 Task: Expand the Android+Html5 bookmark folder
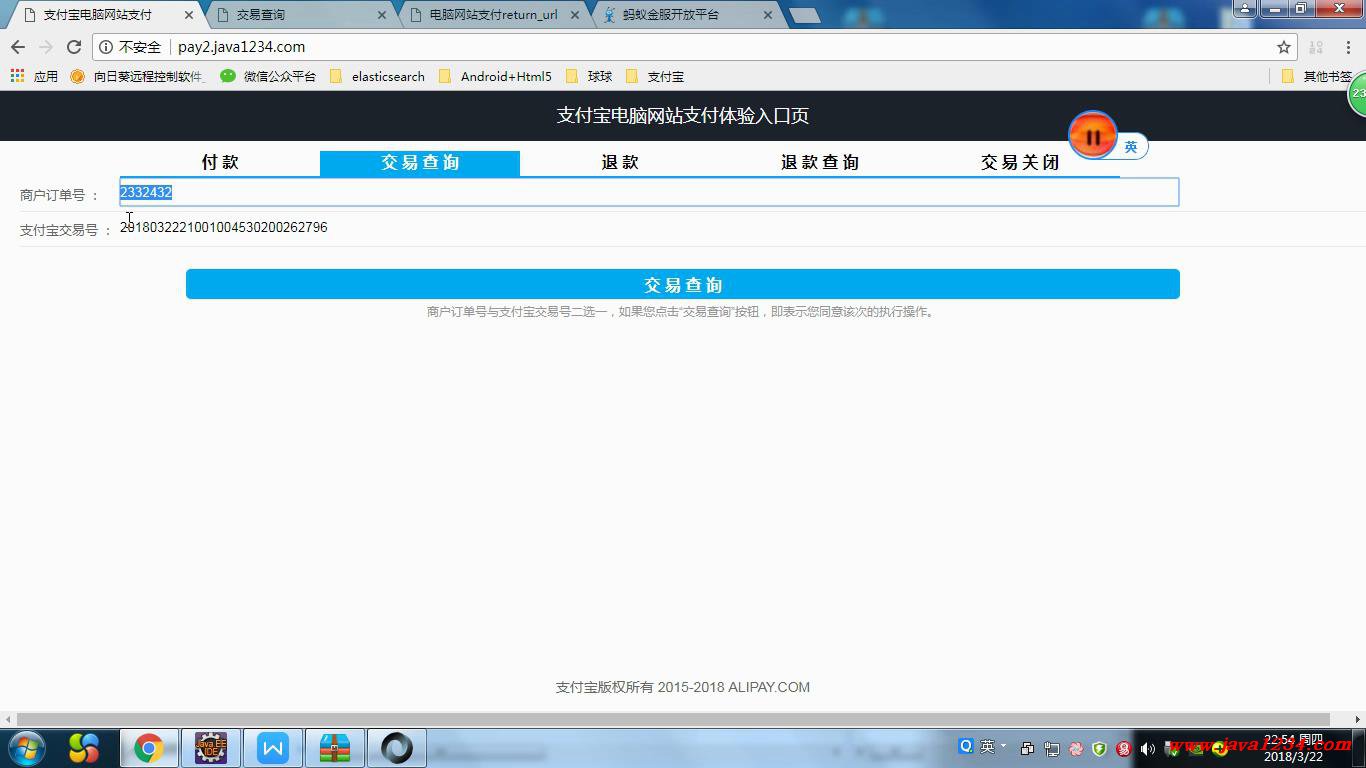(x=495, y=76)
